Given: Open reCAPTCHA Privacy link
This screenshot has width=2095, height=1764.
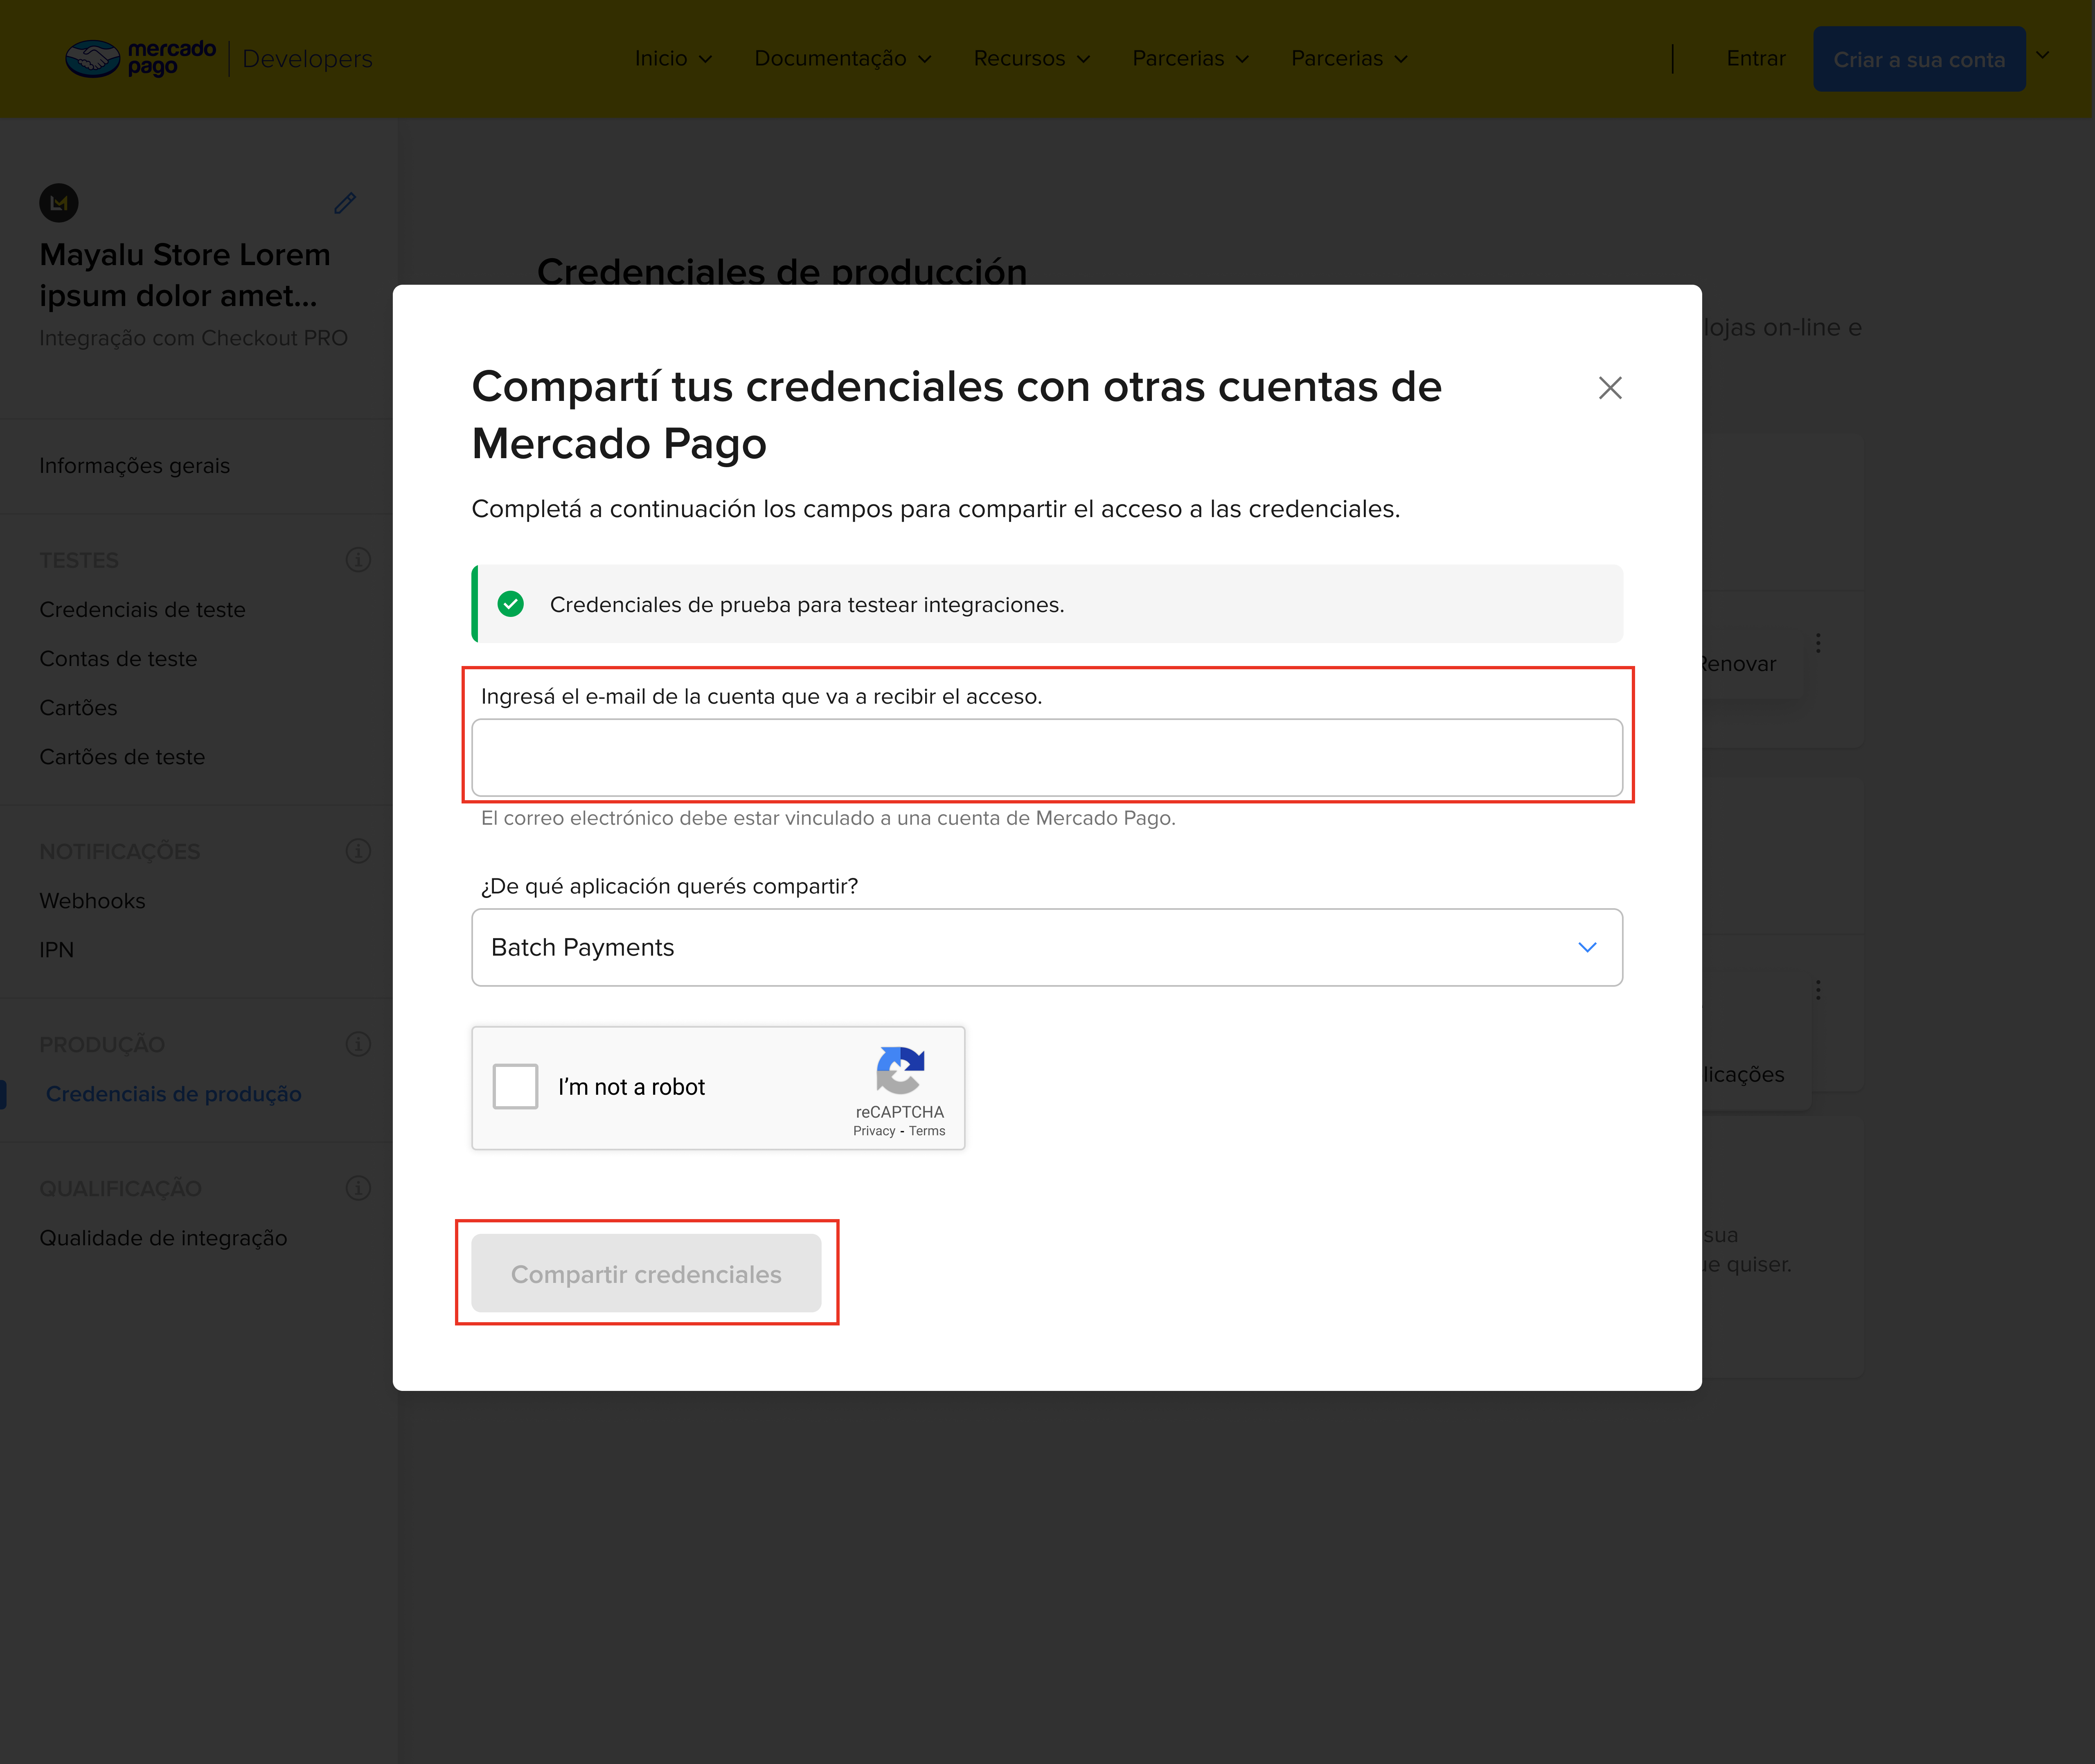Looking at the screenshot, I should coord(874,1131).
